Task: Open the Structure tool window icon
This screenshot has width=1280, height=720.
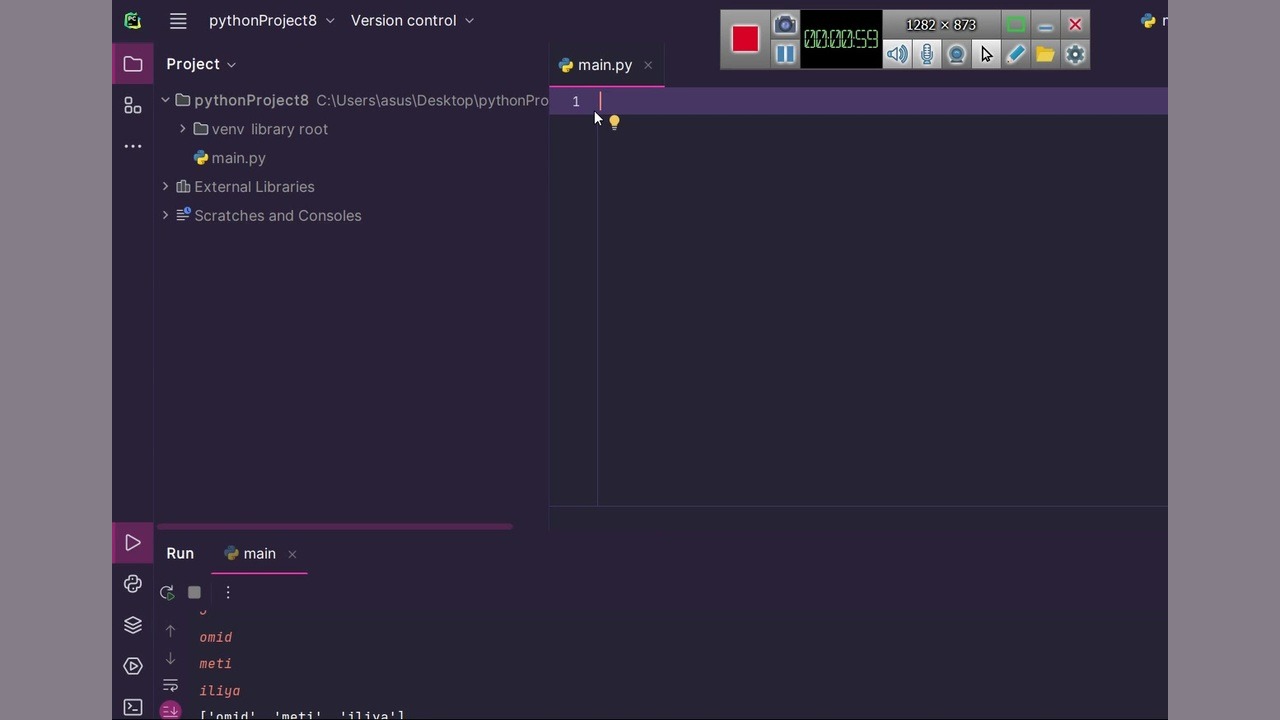Action: pyautogui.click(x=133, y=105)
